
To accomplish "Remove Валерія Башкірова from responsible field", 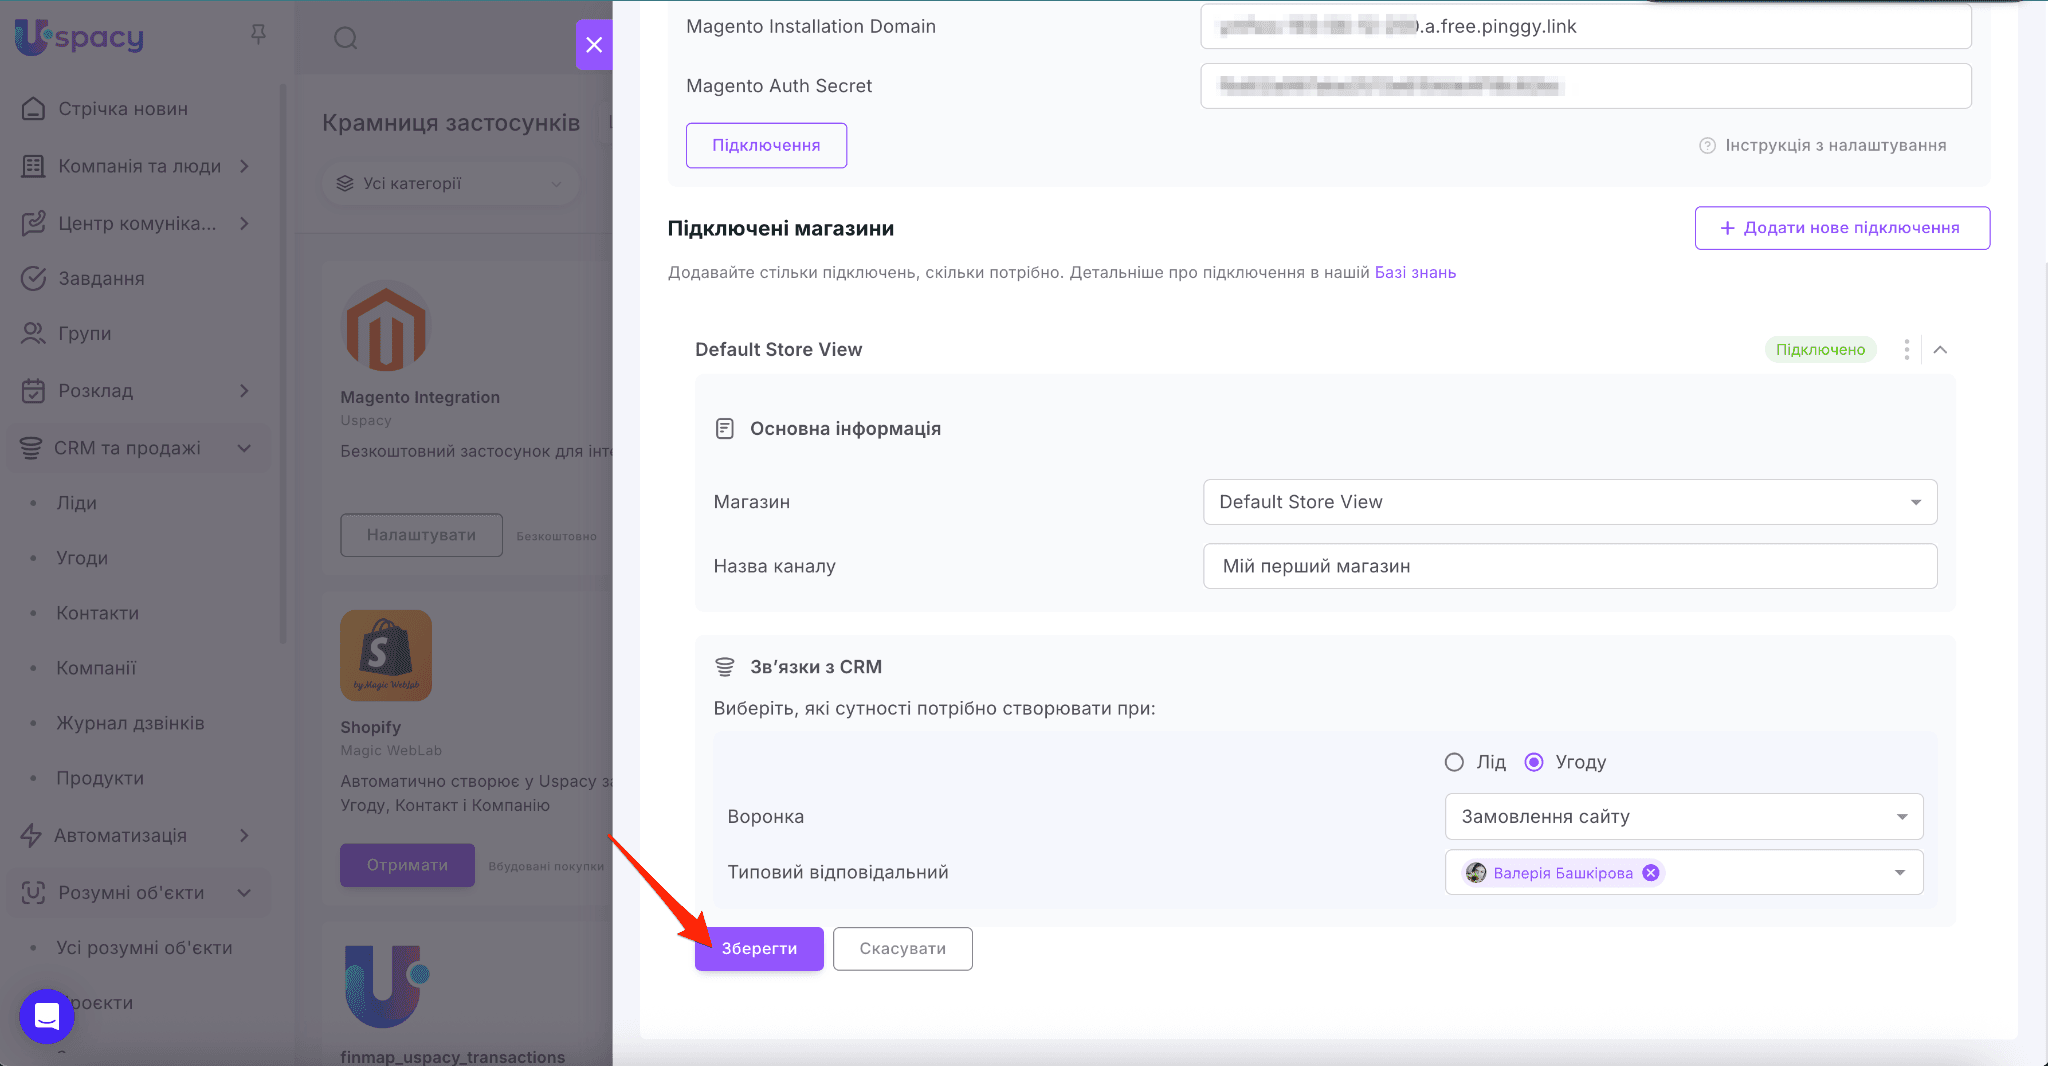I will pos(1651,873).
